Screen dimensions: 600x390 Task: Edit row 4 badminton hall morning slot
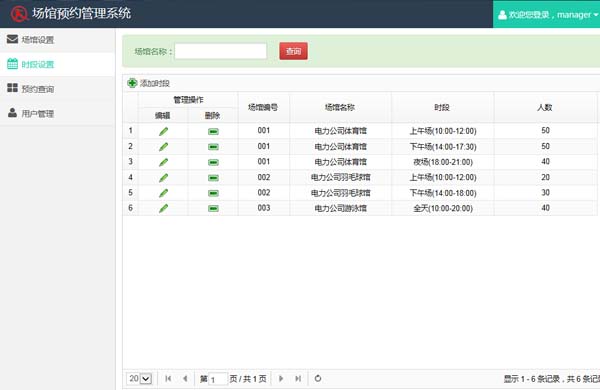tap(163, 178)
